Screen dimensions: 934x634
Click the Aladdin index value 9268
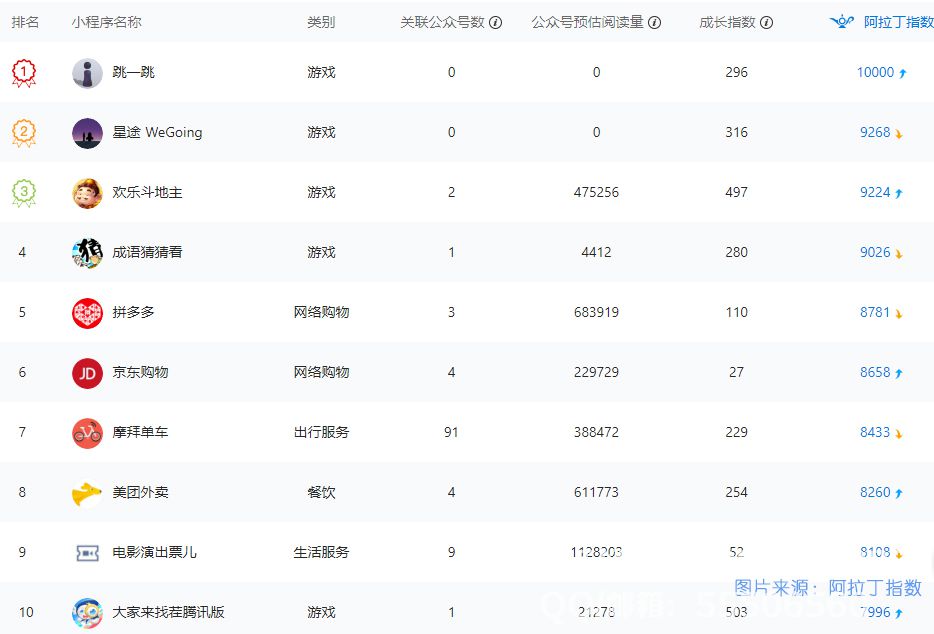click(874, 132)
